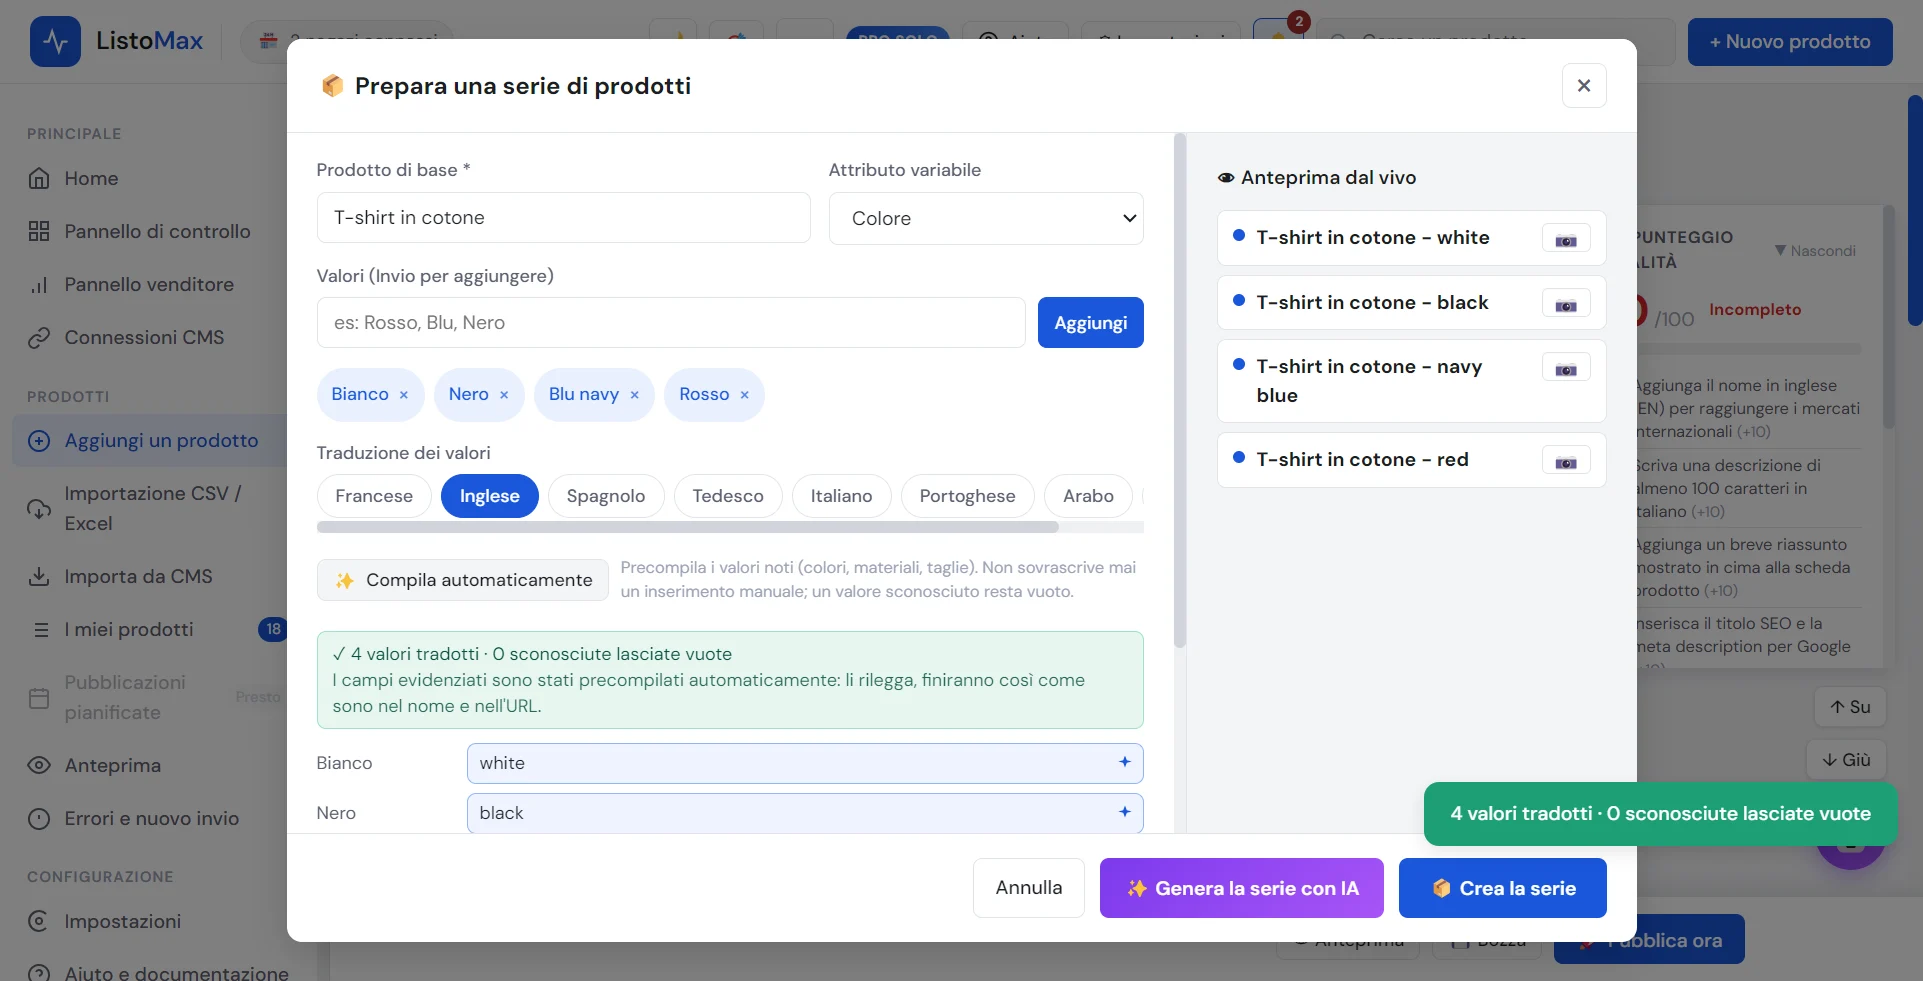1923x981 pixels.
Task: Click Crea la serie button
Action: tap(1503, 888)
